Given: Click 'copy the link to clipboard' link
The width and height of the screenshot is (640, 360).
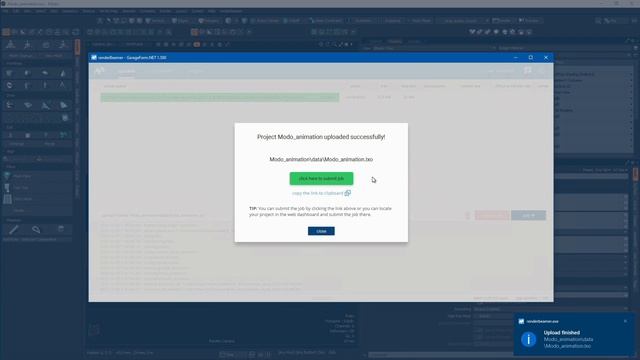Looking at the screenshot, I should pos(318,193).
